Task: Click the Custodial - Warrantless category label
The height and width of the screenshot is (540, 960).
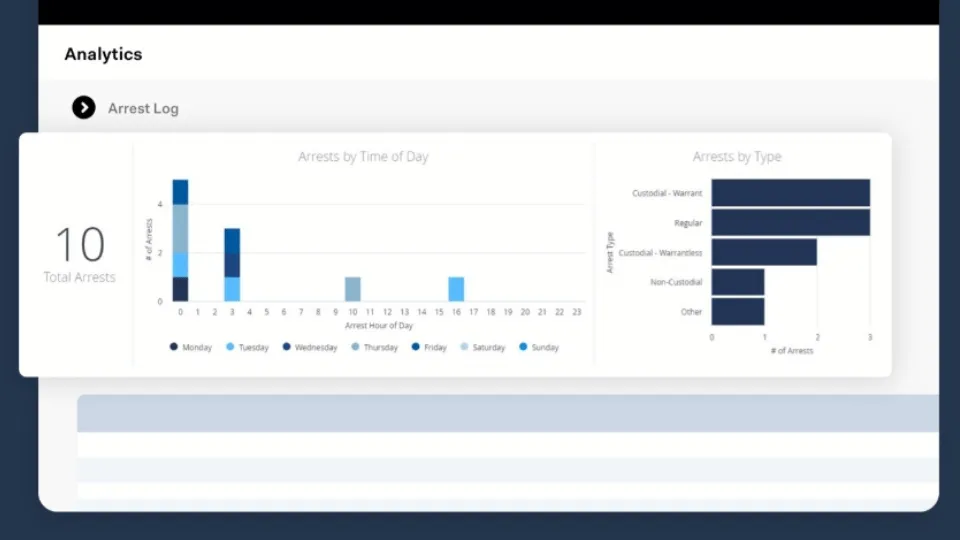Action: tap(660, 252)
